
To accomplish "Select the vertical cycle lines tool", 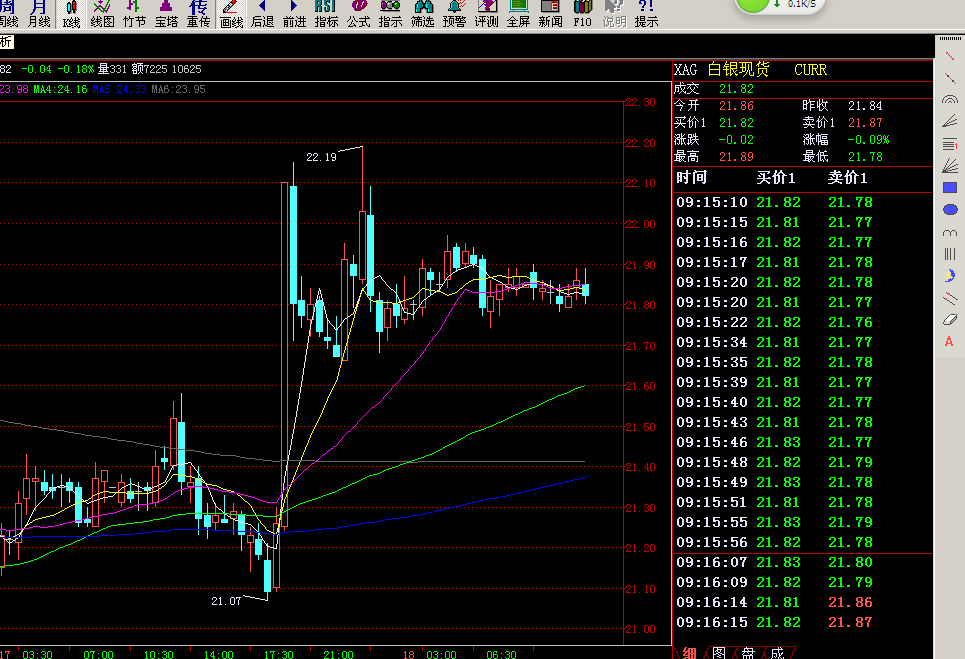I will [x=949, y=254].
